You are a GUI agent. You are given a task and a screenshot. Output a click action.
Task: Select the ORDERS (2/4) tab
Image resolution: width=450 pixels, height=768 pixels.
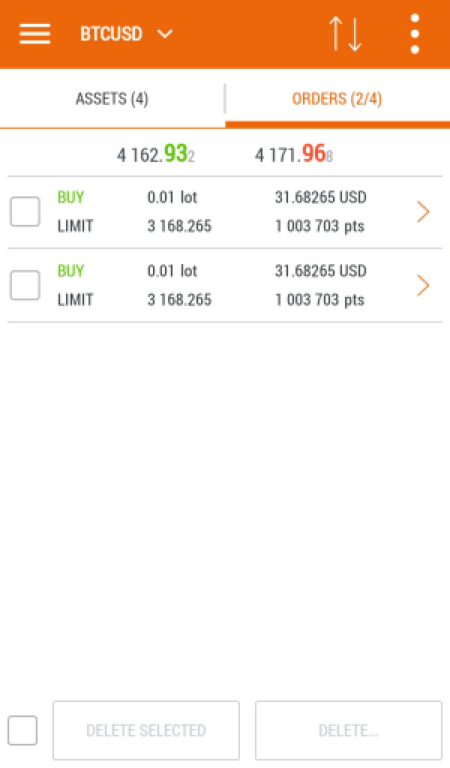click(337, 99)
